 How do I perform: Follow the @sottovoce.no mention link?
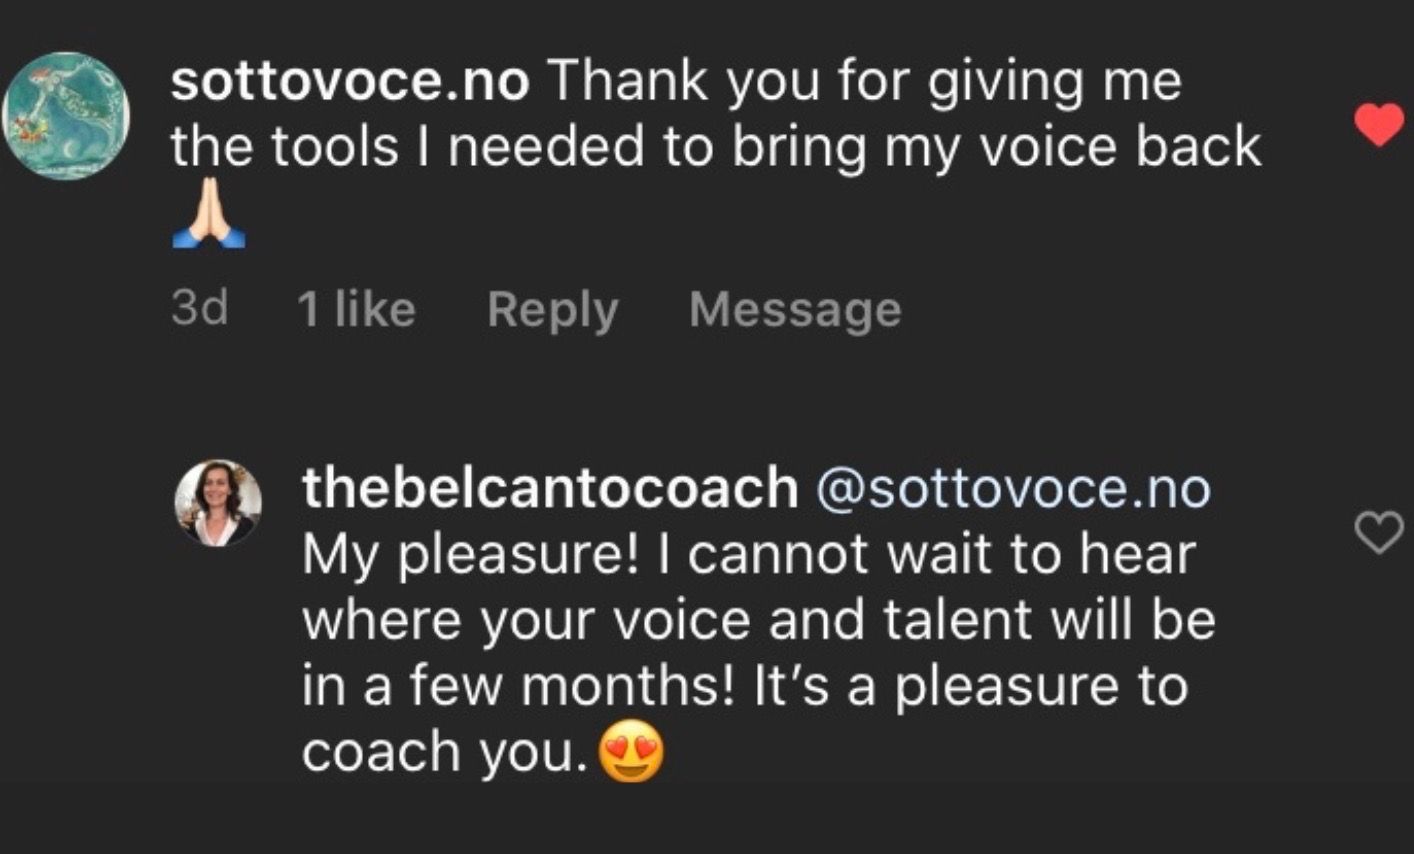click(1013, 488)
